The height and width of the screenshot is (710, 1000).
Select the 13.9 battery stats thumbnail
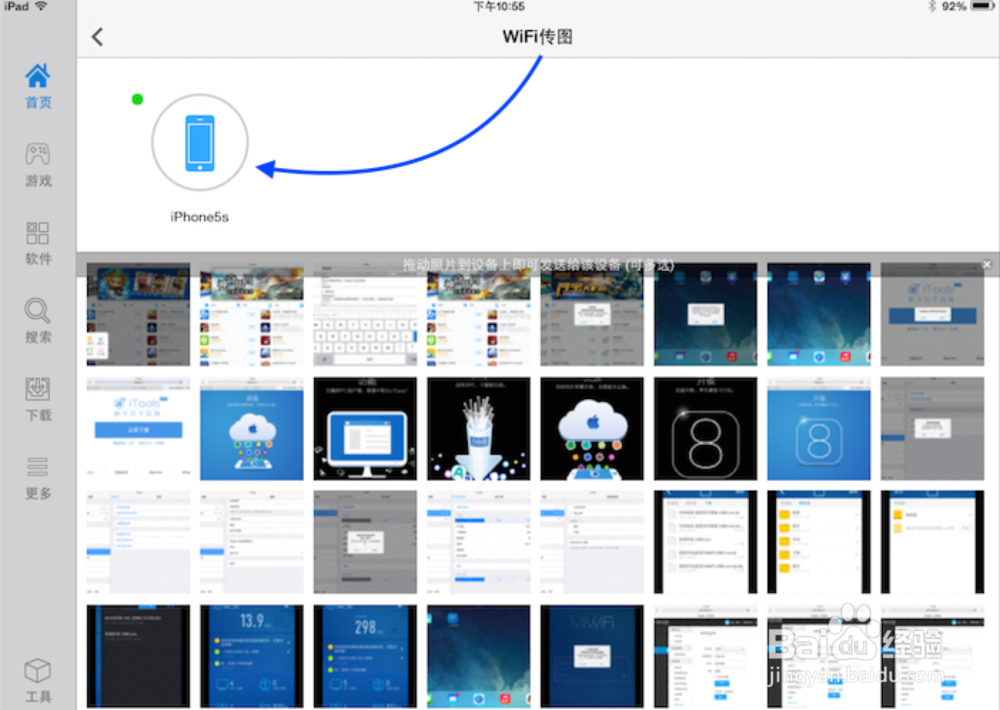[x=251, y=655]
